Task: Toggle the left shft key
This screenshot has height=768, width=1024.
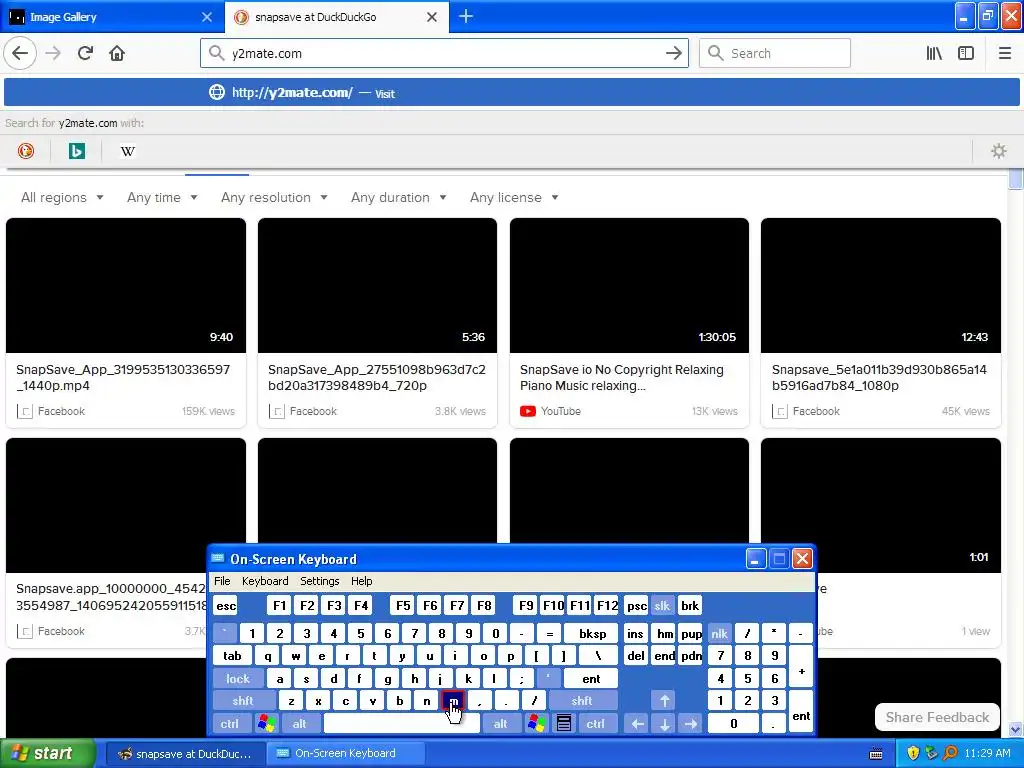Action: pos(243,700)
